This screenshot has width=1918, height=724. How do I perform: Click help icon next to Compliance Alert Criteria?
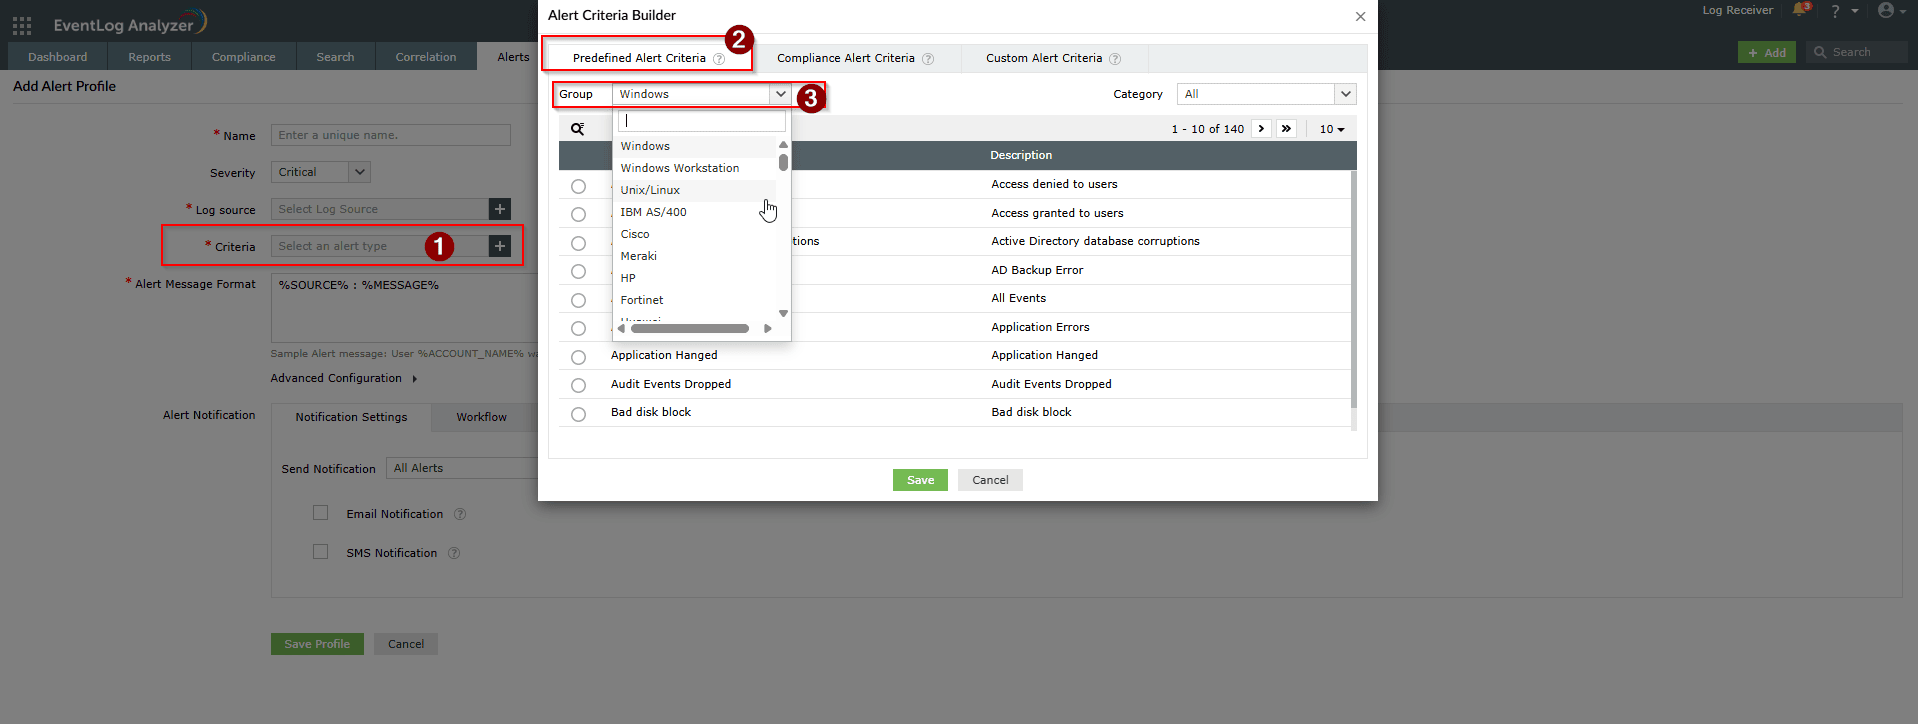click(x=928, y=59)
